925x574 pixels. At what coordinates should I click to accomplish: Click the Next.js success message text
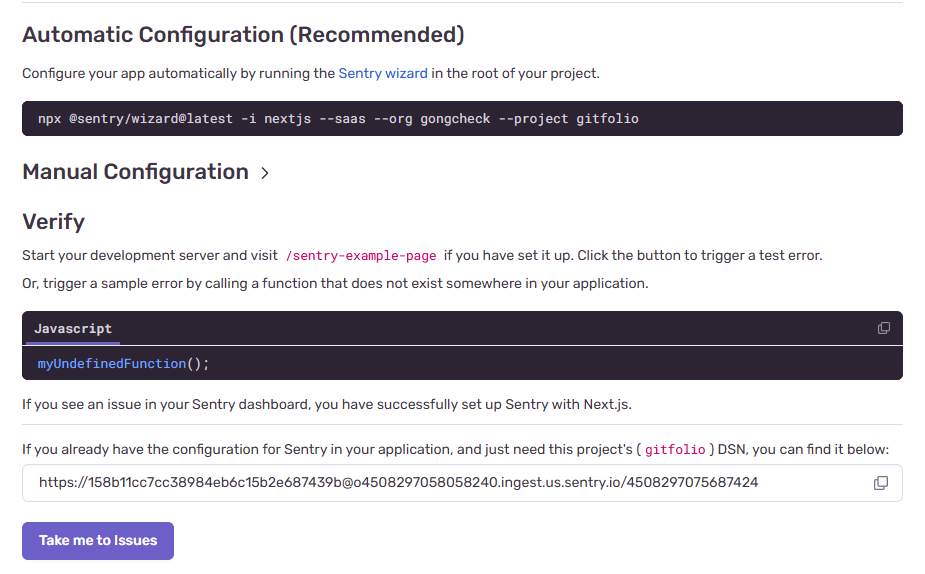tap(327, 405)
